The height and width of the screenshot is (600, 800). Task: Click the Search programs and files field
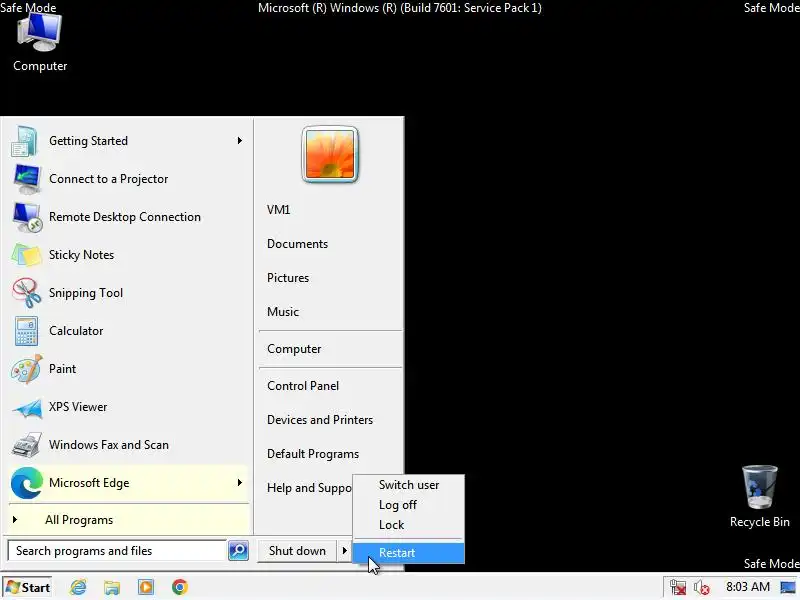pyautogui.click(x=117, y=551)
